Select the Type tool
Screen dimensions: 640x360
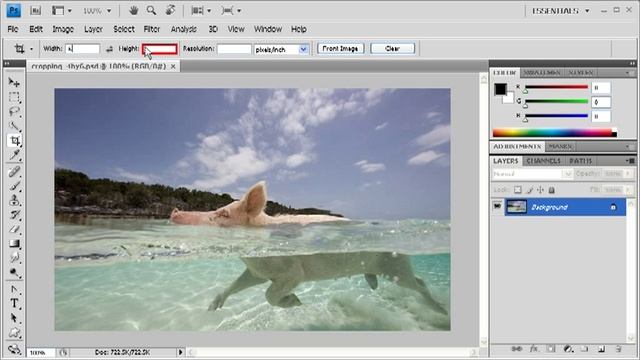[14, 304]
